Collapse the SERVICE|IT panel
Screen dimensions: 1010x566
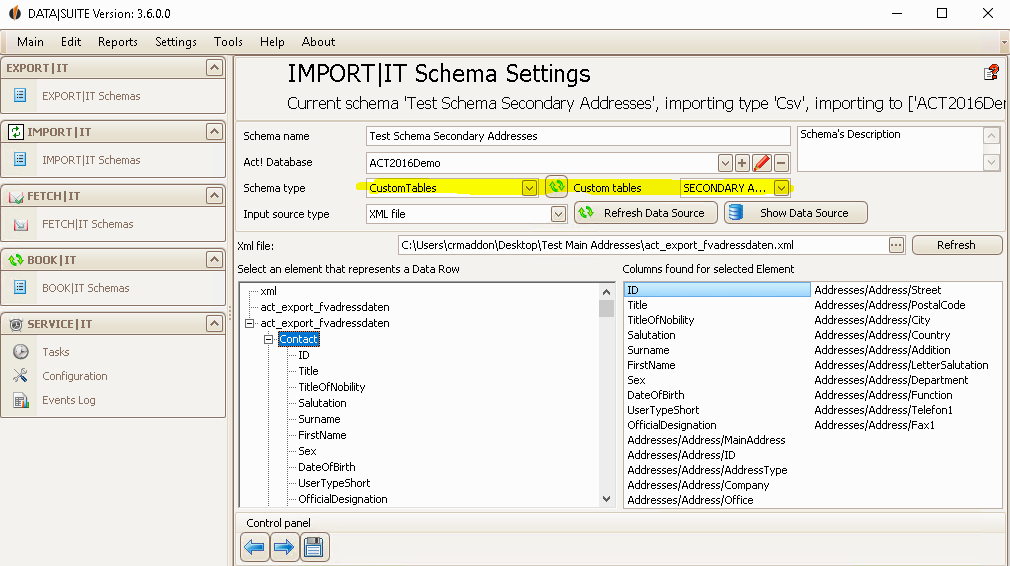(x=214, y=323)
